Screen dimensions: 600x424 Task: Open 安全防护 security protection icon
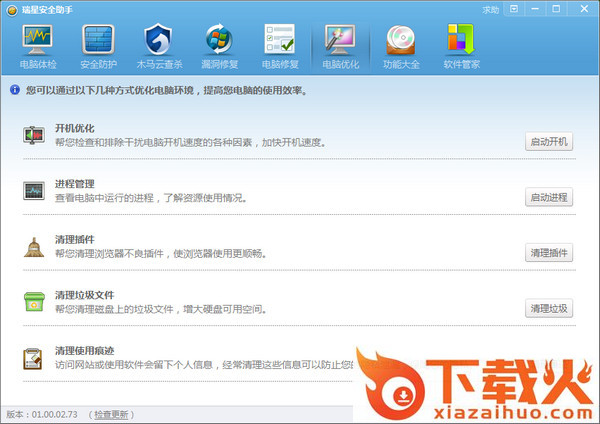click(98, 39)
